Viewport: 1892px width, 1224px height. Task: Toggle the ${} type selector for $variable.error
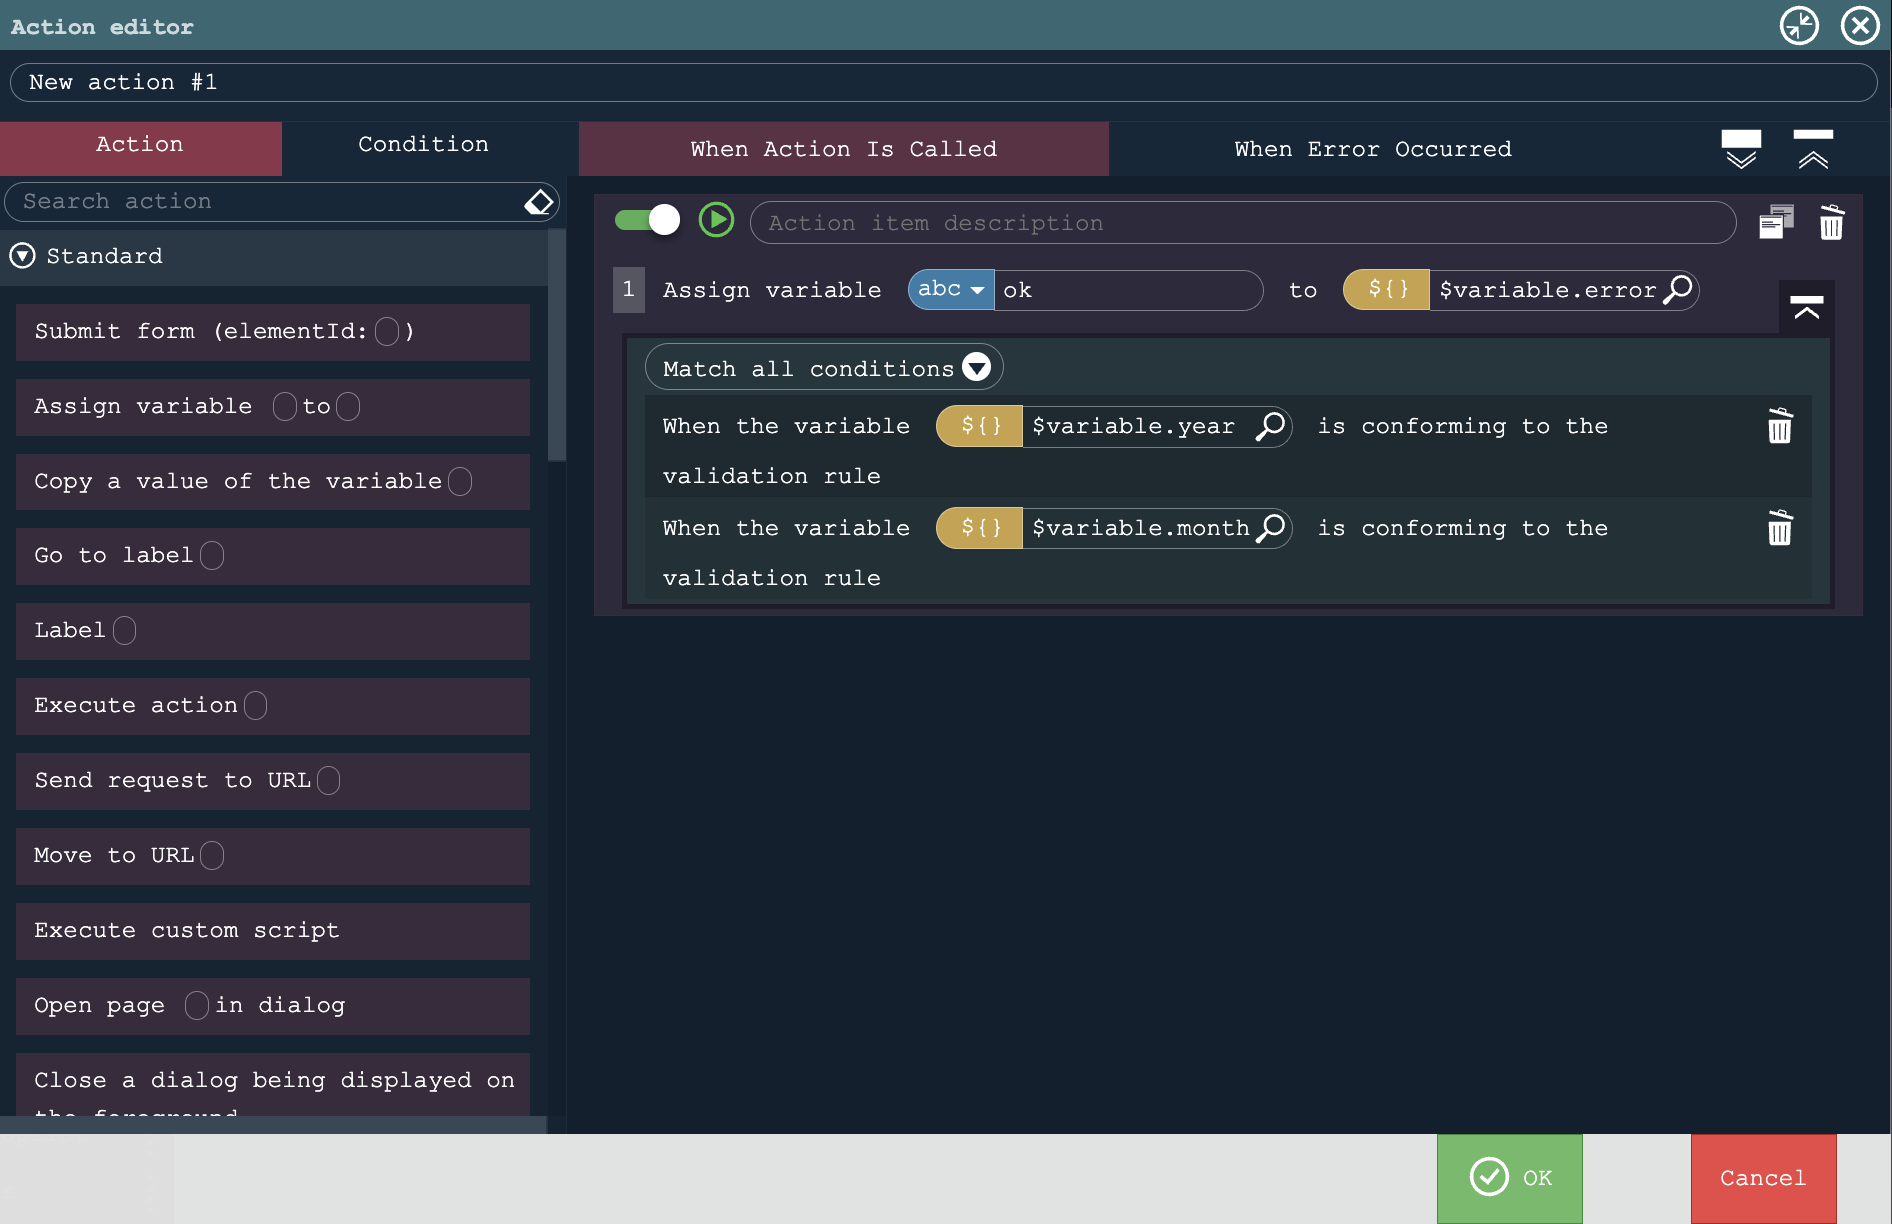(x=1386, y=290)
